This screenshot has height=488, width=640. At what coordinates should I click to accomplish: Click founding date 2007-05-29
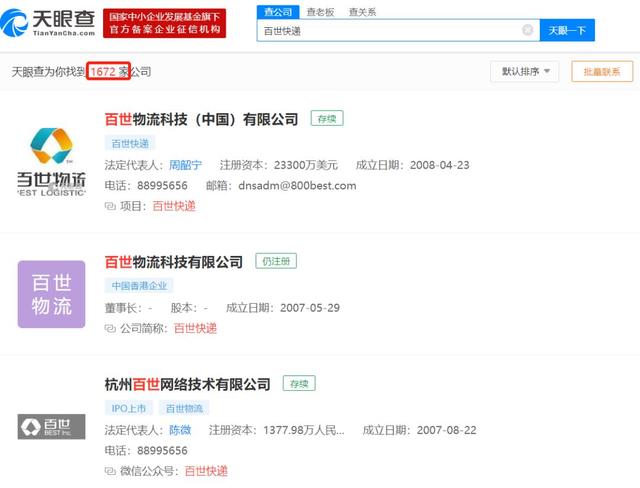click(x=310, y=308)
